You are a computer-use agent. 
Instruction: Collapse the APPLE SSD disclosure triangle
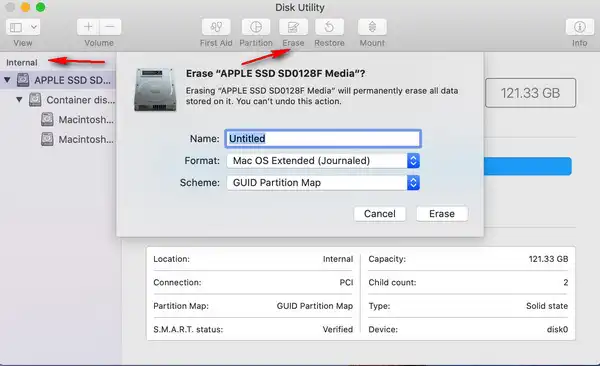point(7,80)
